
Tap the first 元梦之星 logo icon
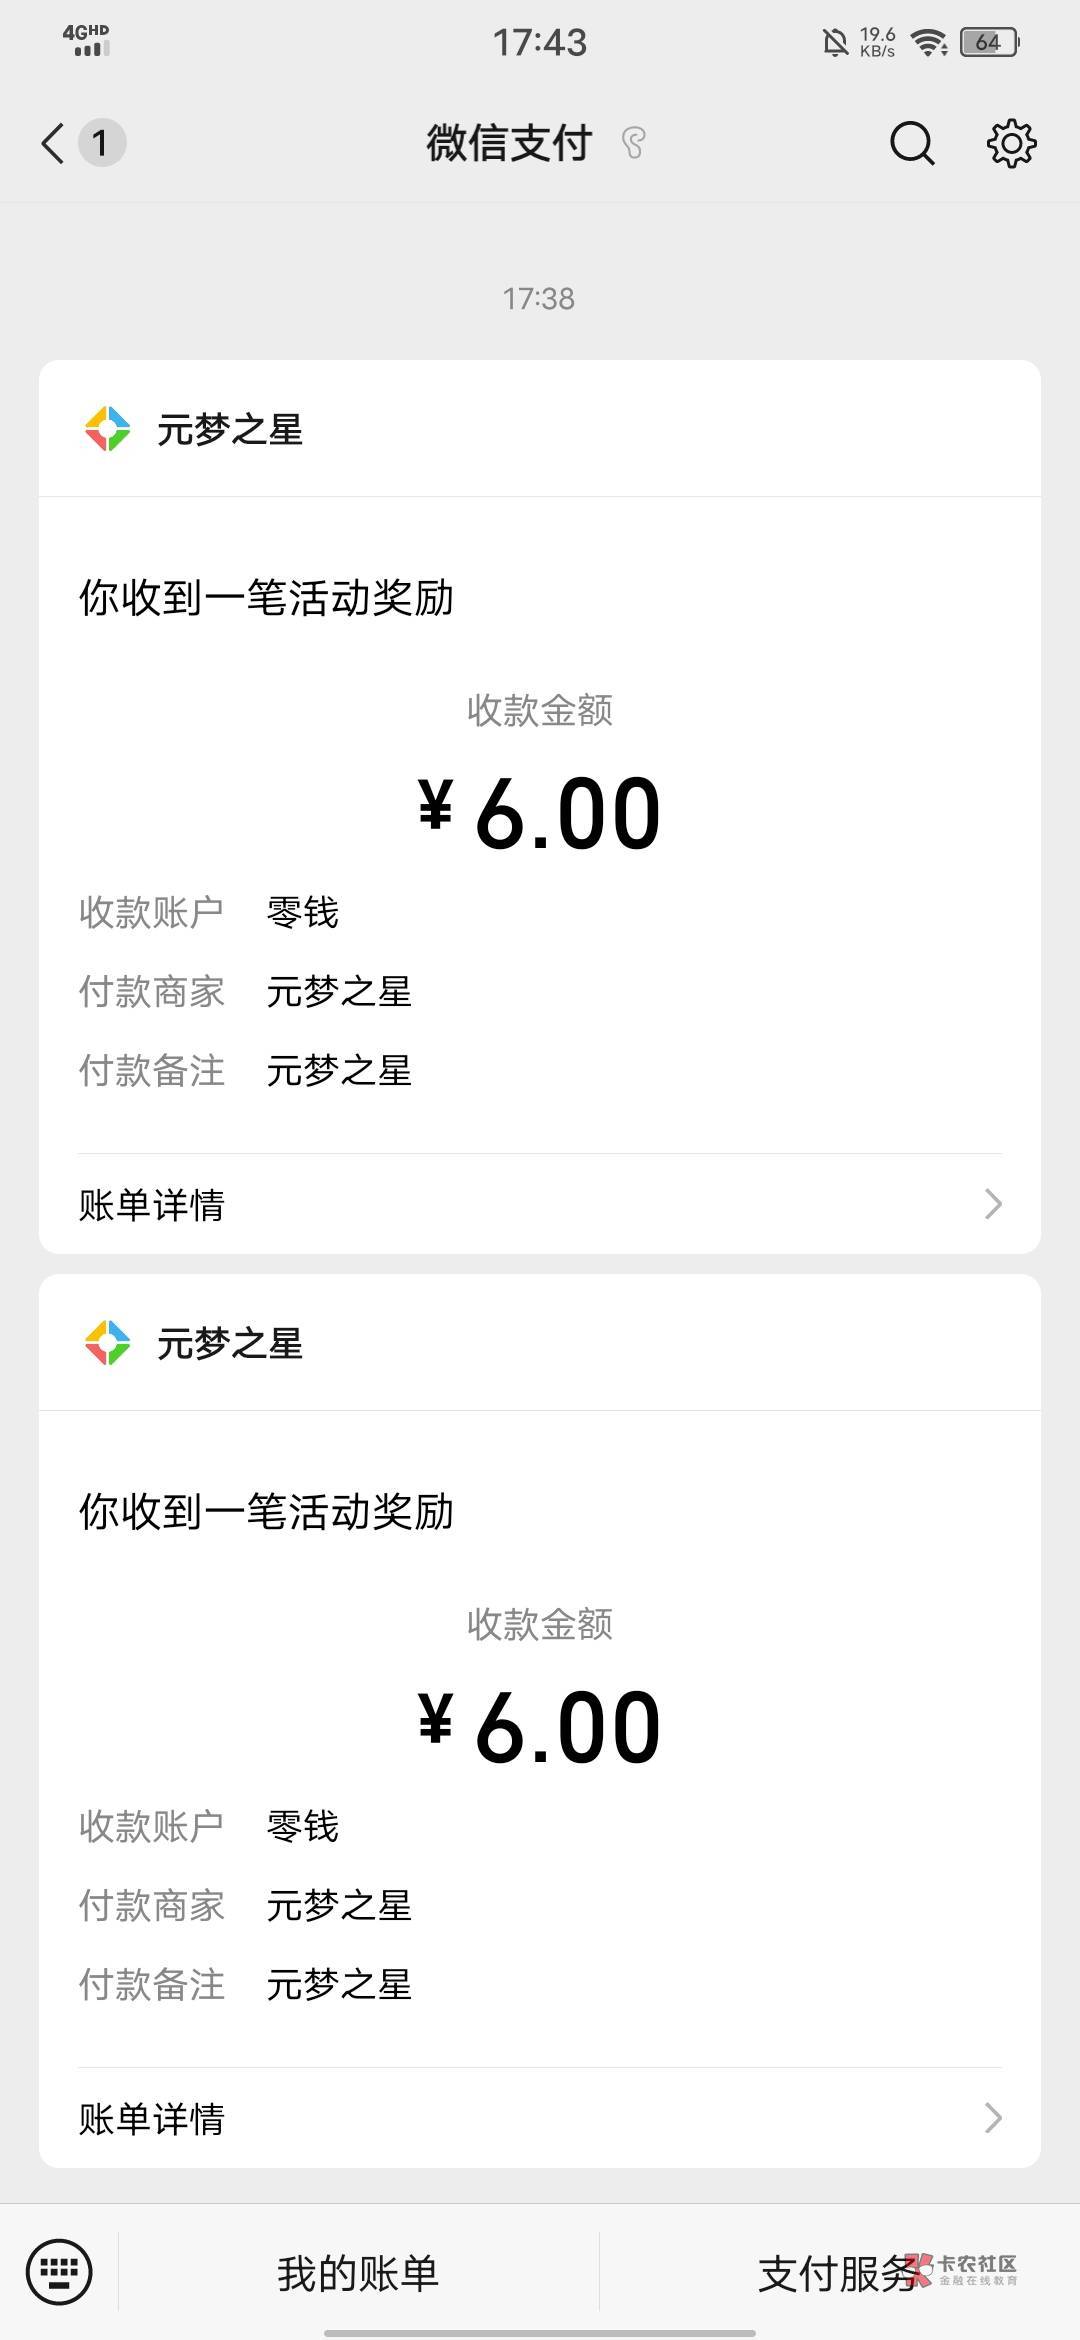point(107,429)
